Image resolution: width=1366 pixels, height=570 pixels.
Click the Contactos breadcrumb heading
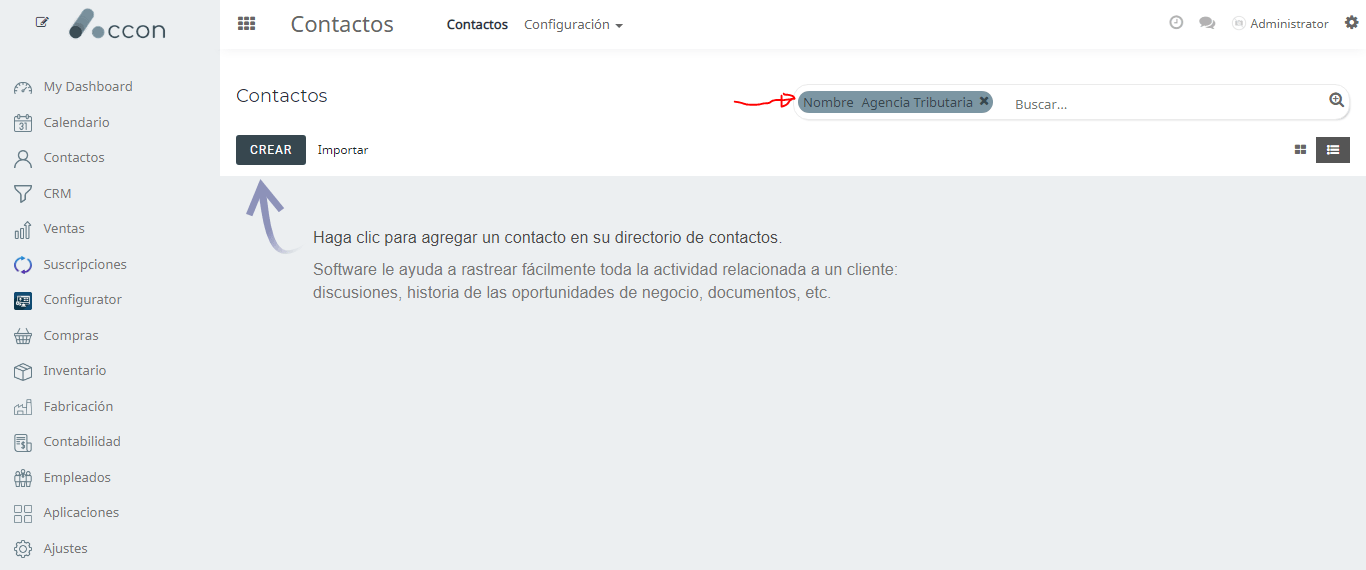tap(282, 96)
